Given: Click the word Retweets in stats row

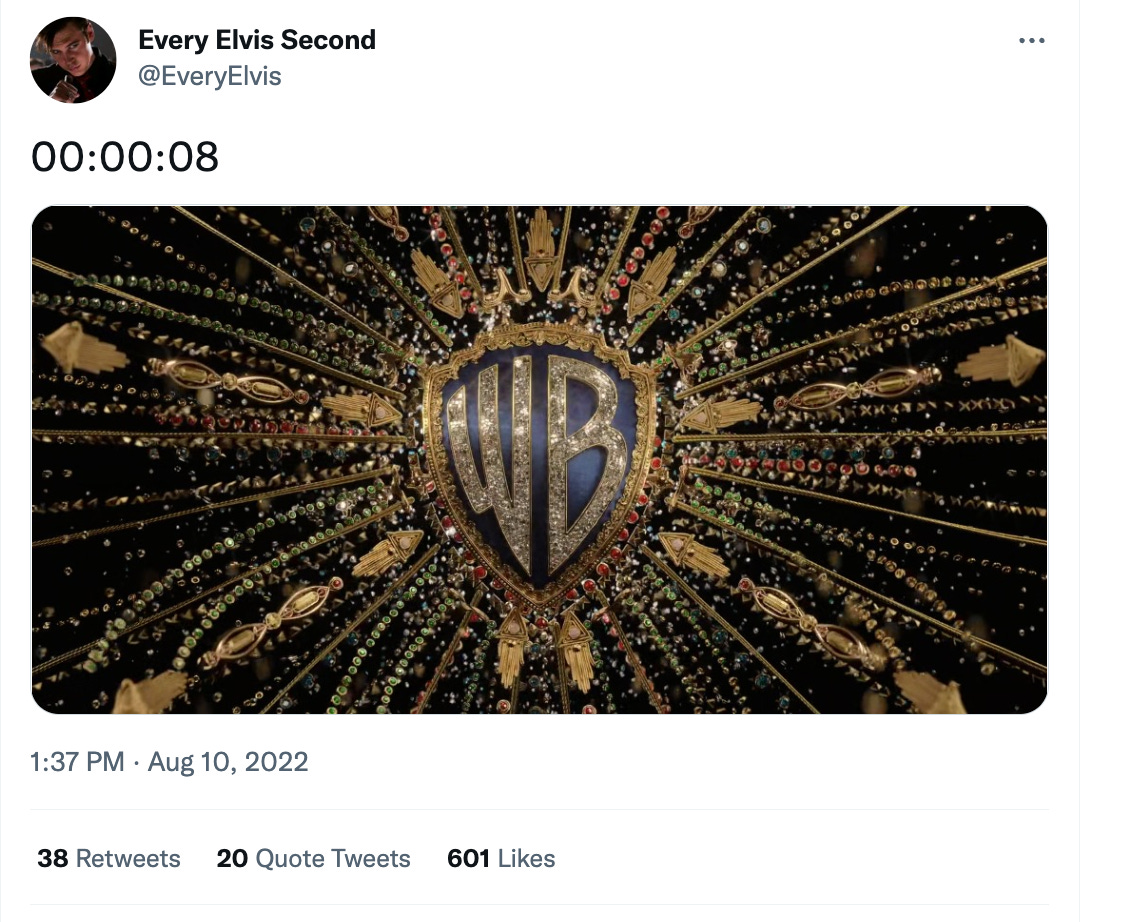Looking at the screenshot, I should (128, 858).
